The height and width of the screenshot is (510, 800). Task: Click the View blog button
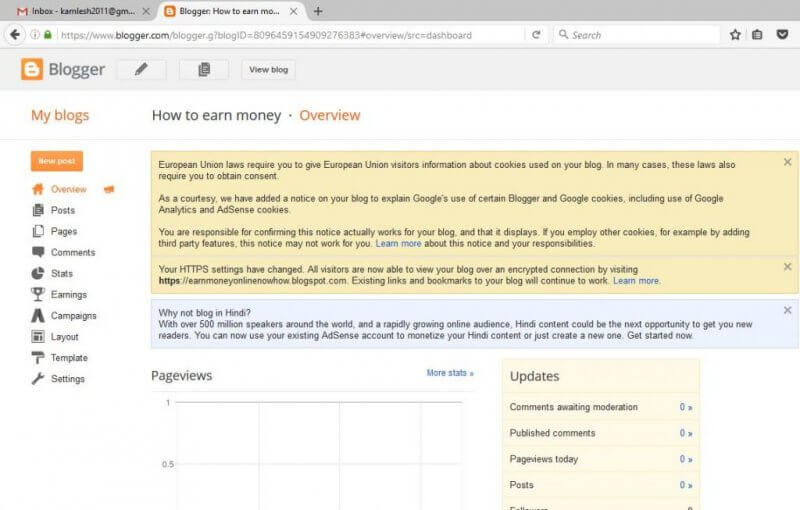[x=268, y=69]
